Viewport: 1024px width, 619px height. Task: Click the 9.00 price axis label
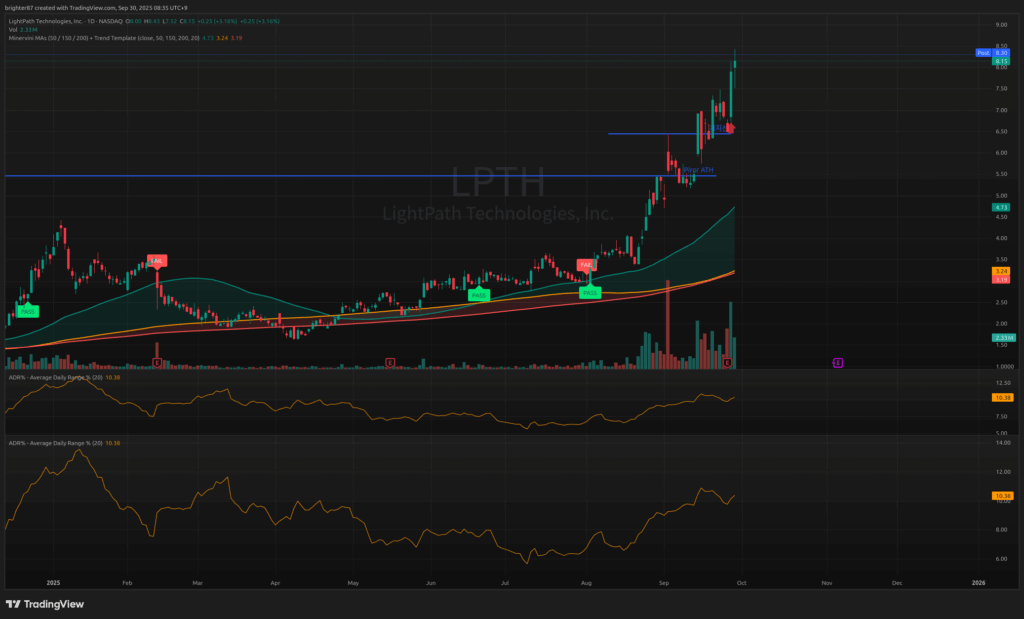(1001, 25)
